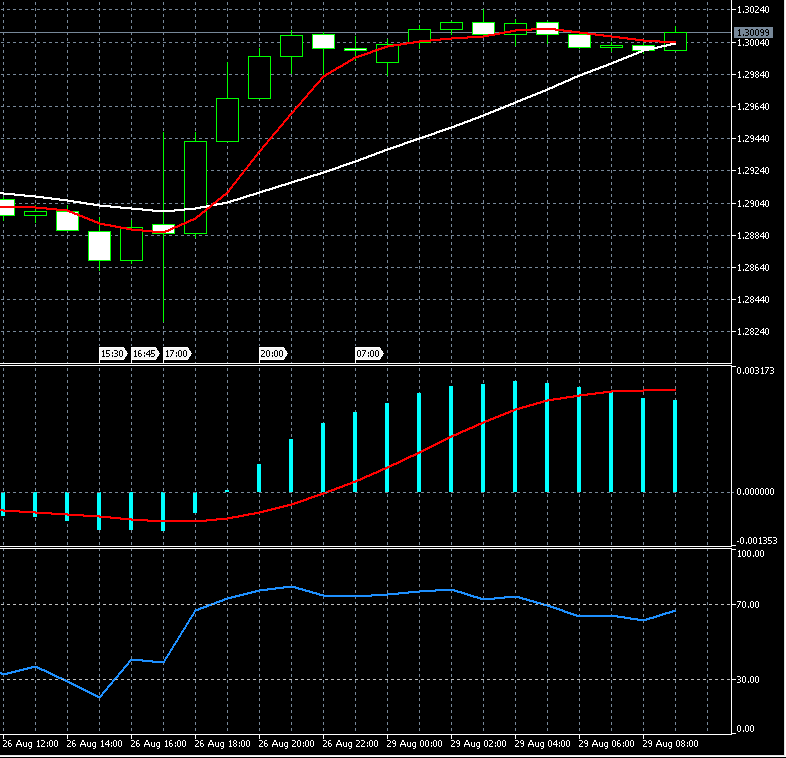Screen dimensions: 786x758
Task: Click the 29 Aug 08:00 time axis label
Action: pyautogui.click(x=671, y=744)
